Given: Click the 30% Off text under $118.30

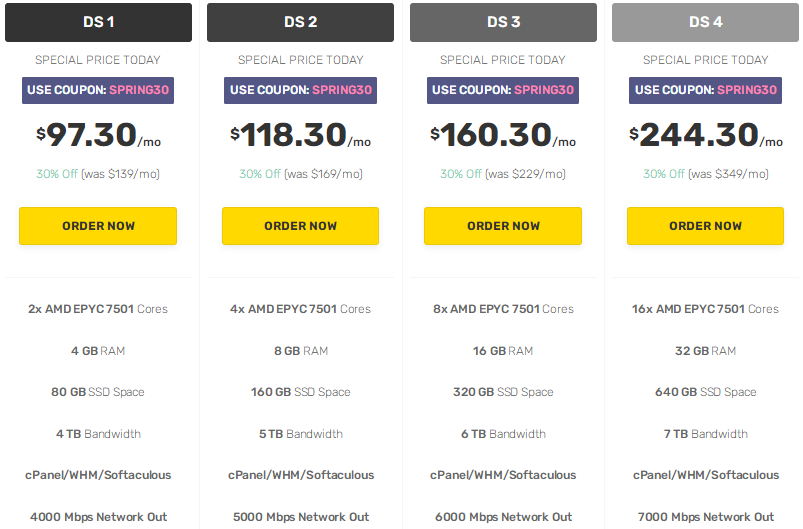Looking at the screenshot, I should [260, 174].
